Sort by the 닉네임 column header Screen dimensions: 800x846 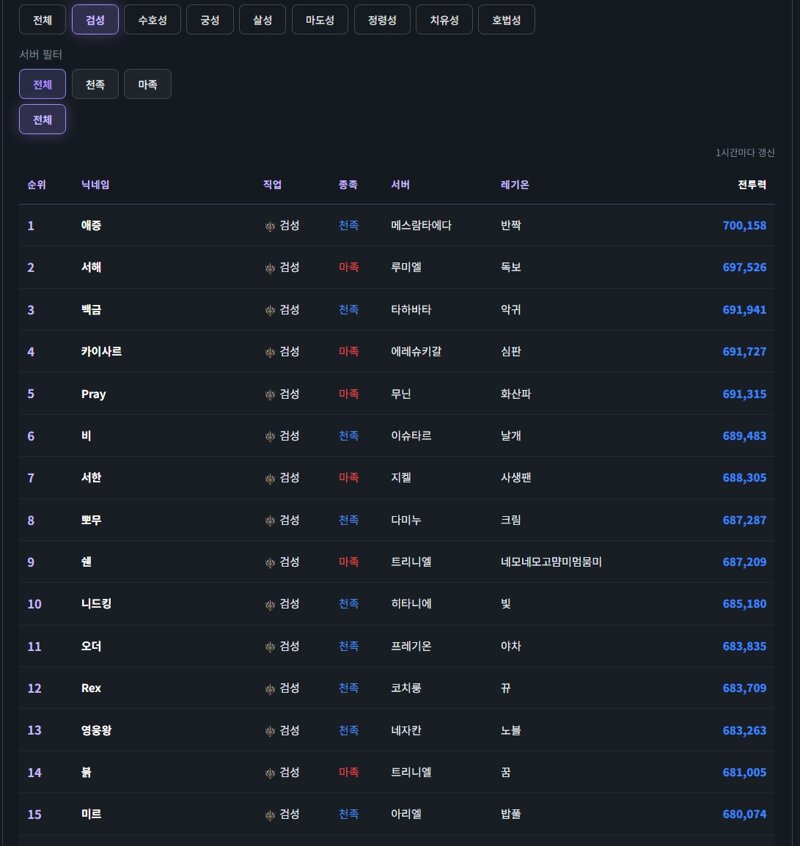[95, 185]
